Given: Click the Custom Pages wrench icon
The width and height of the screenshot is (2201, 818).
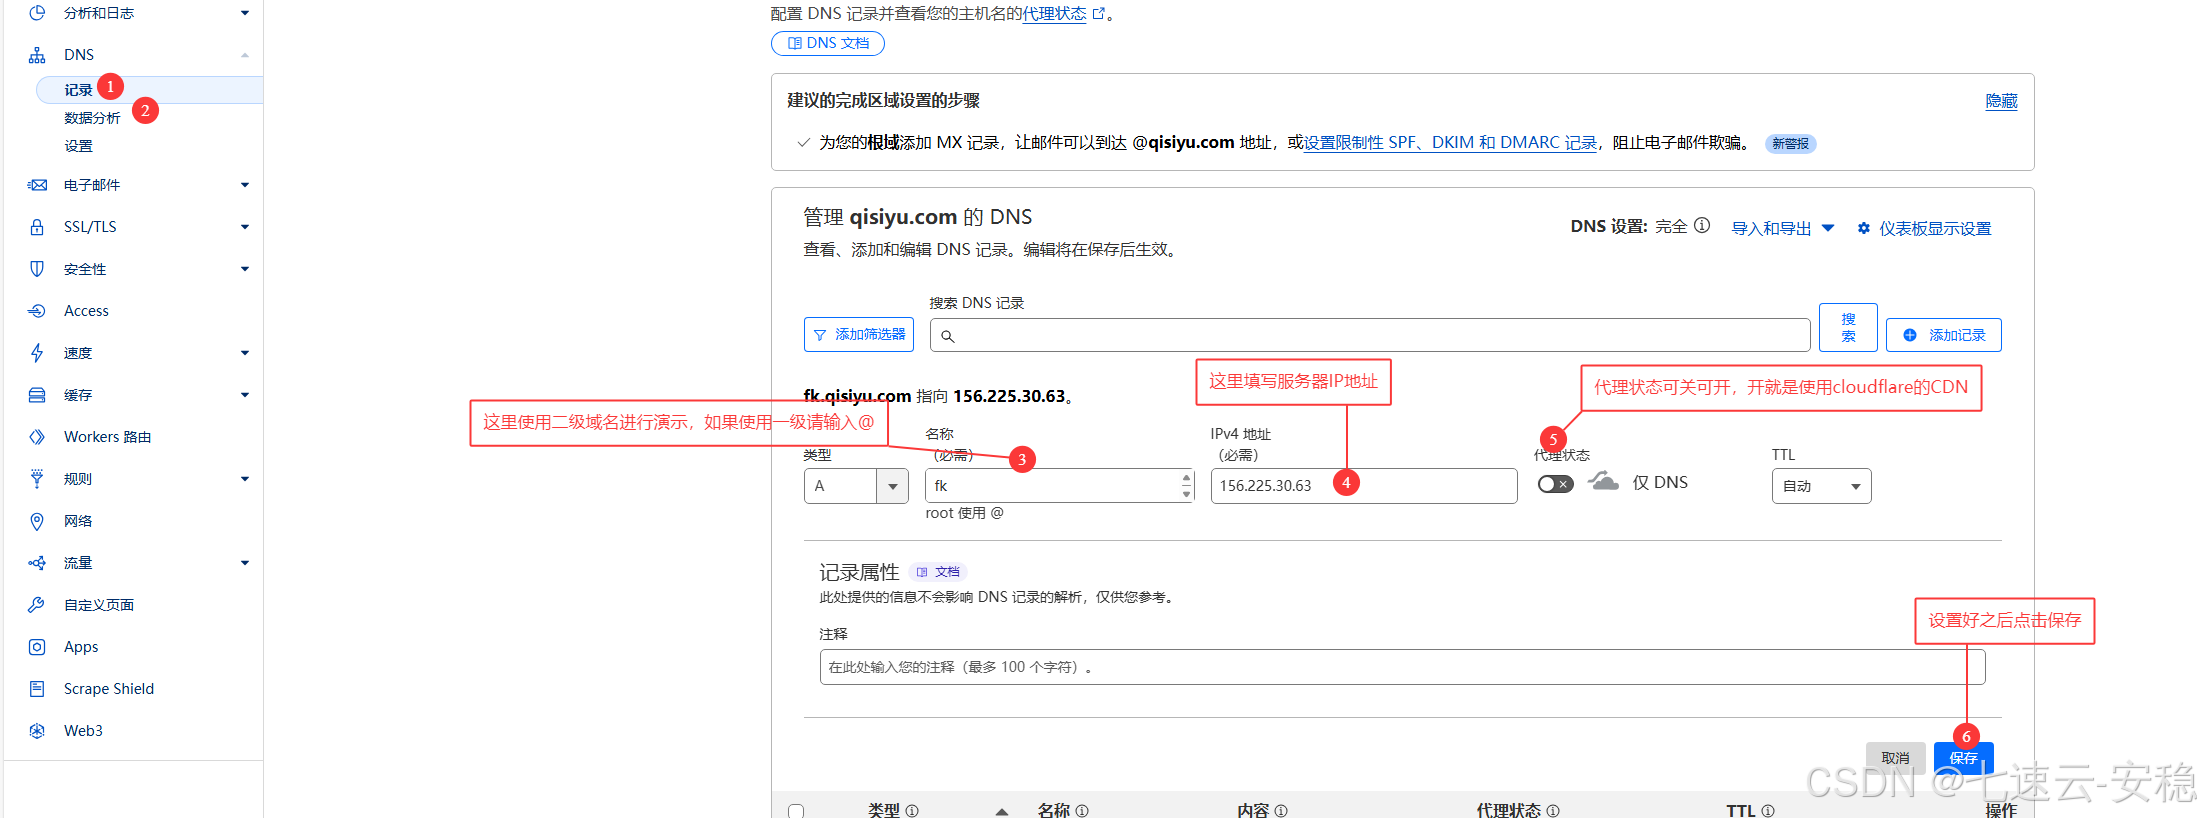Looking at the screenshot, I should (37, 605).
